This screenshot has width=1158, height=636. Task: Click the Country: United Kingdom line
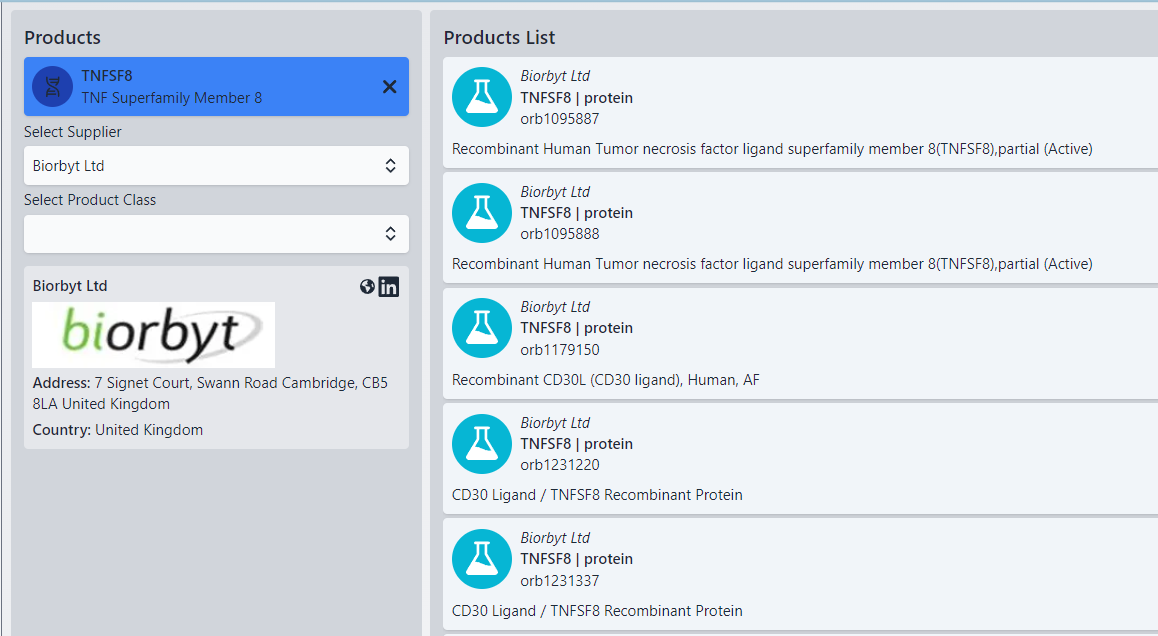pos(117,430)
